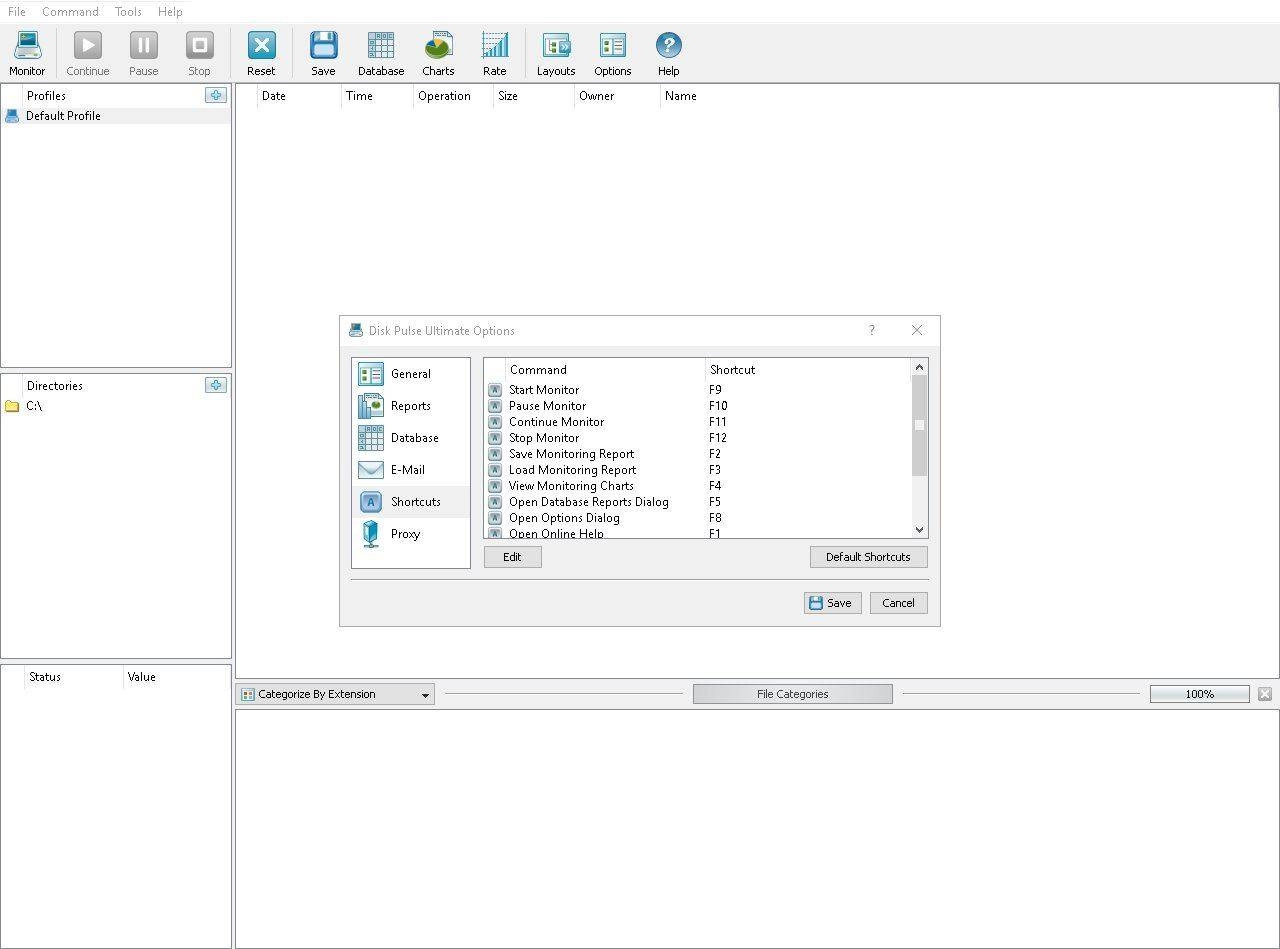
Task: Select the View Monitoring Charts row
Action: click(698, 486)
